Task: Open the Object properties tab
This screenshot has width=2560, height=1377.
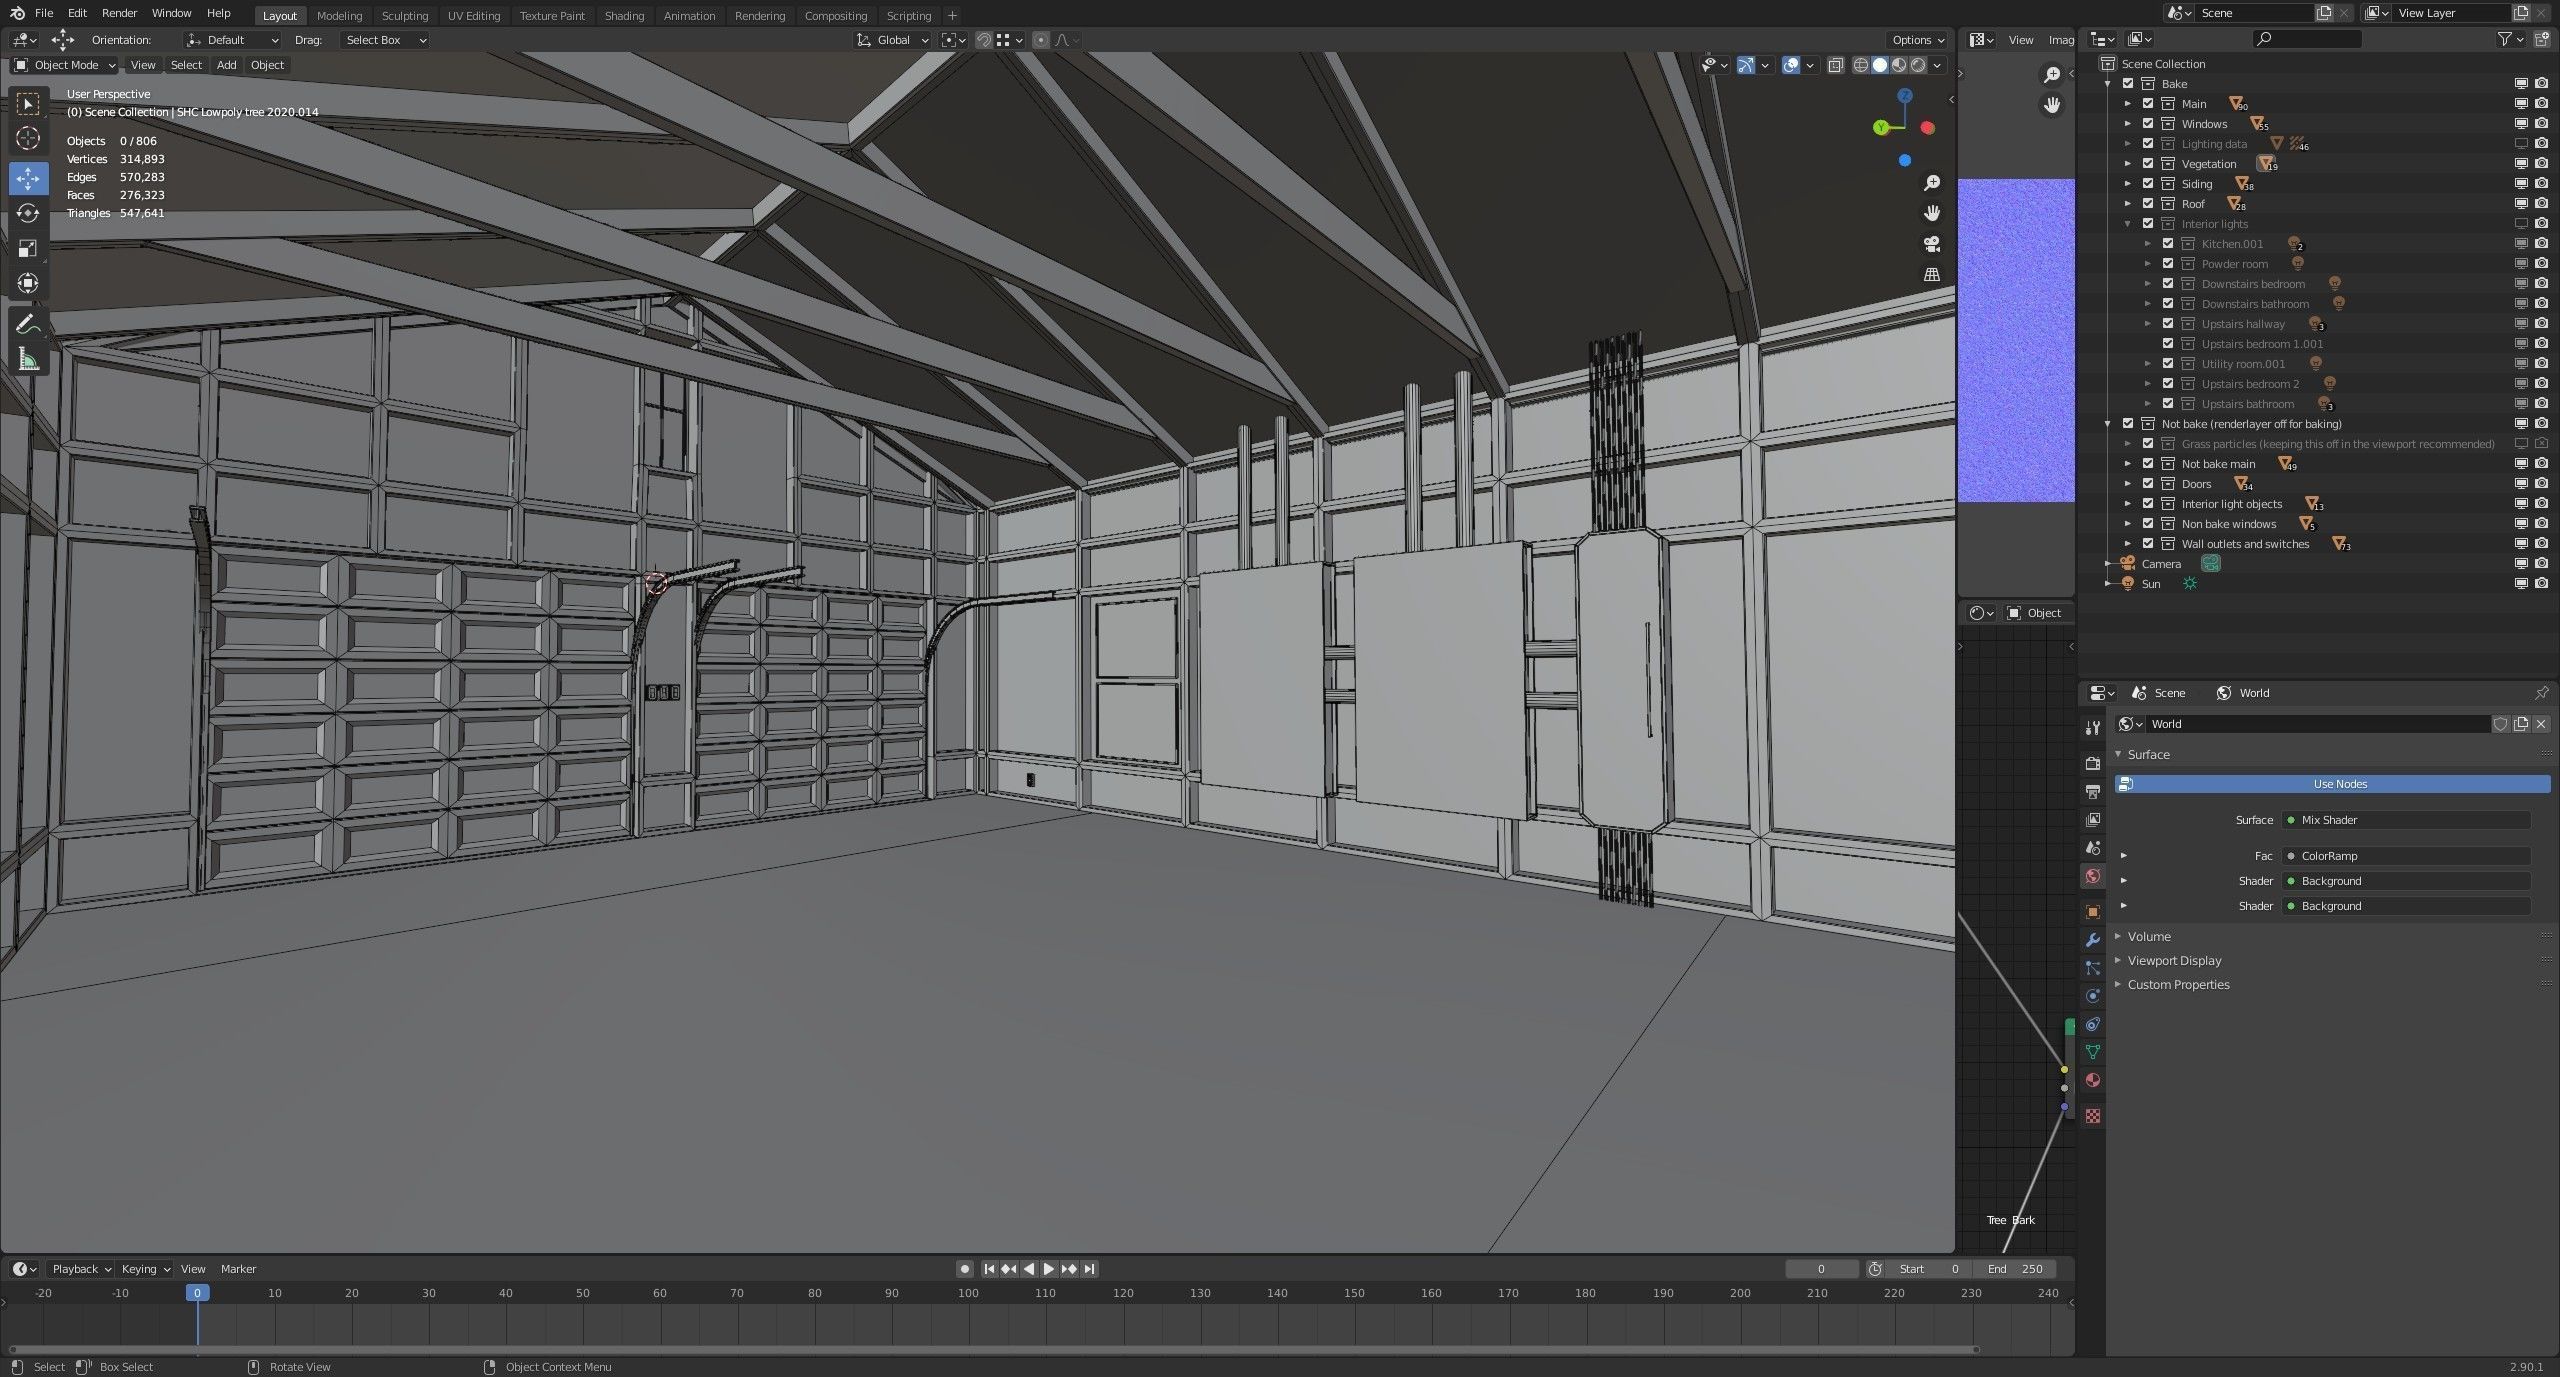Action: (x=2092, y=912)
